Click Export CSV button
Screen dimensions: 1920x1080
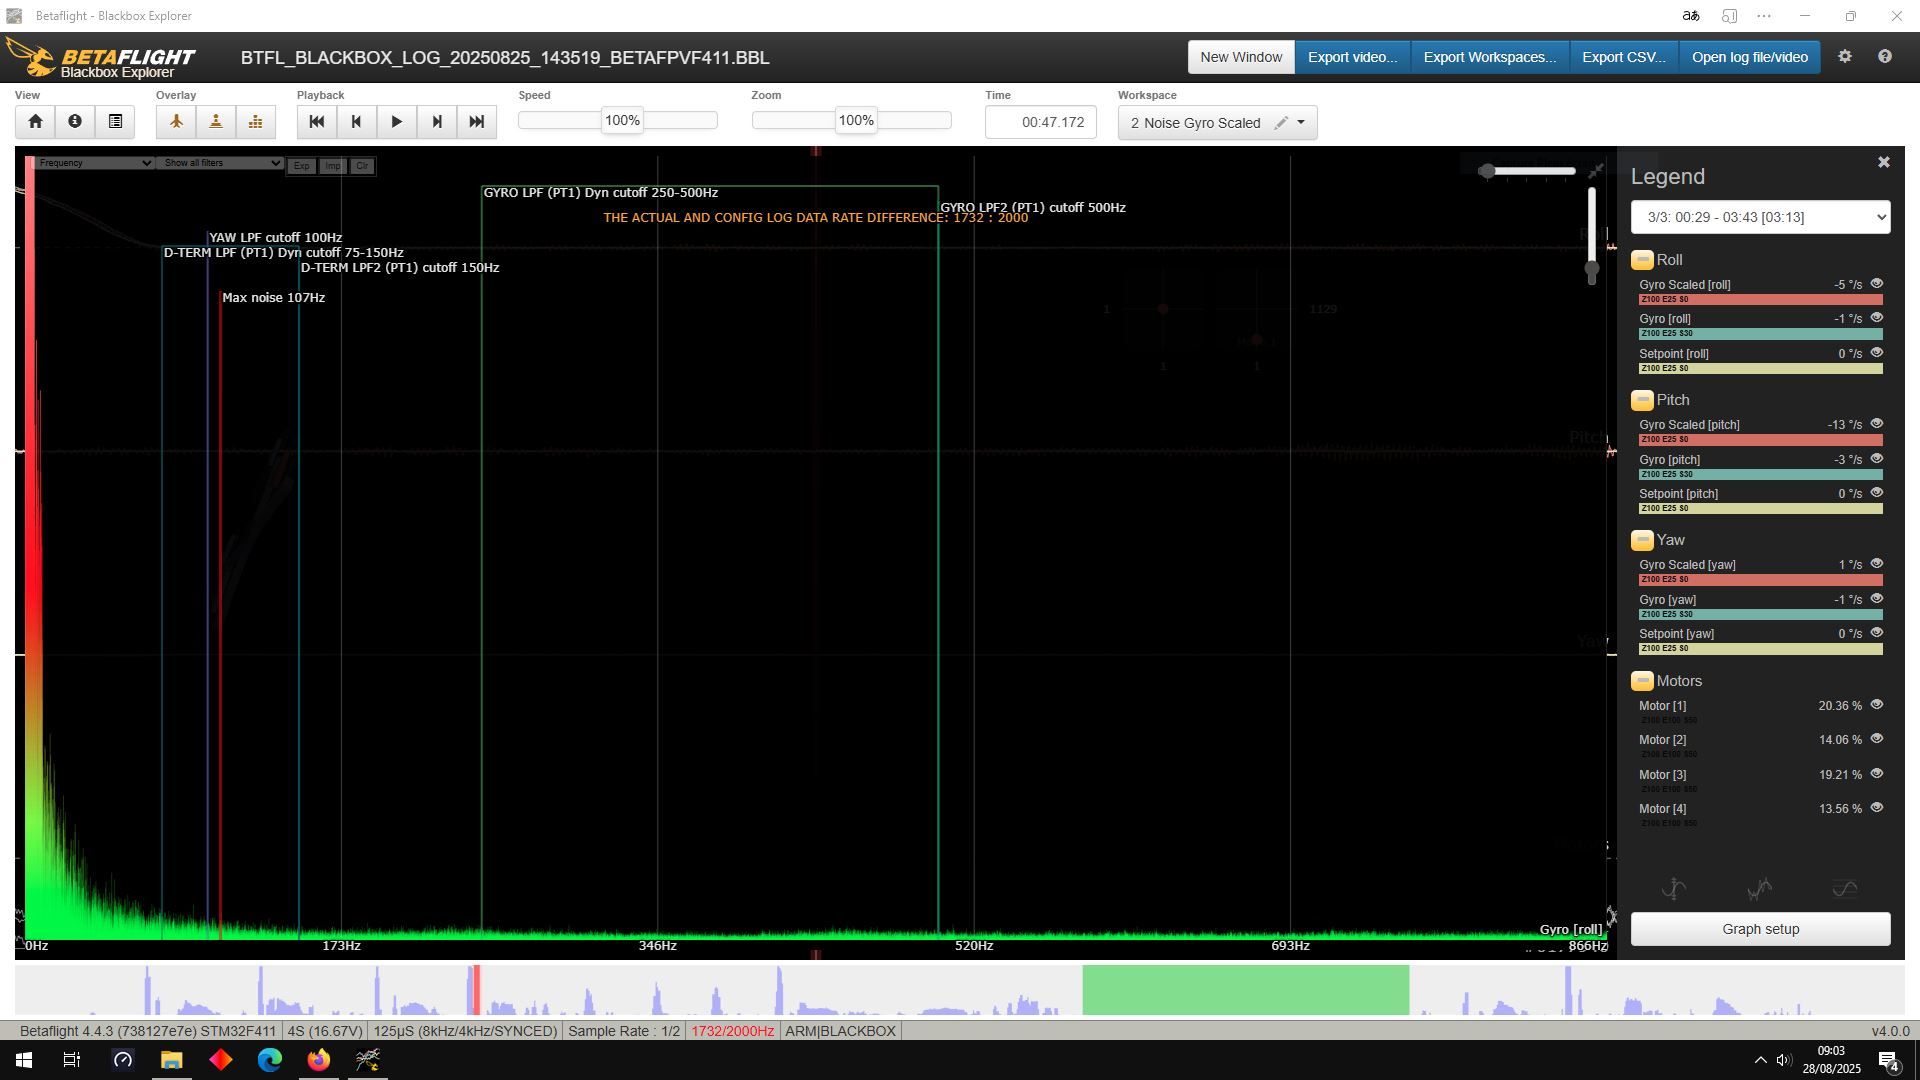click(x=1623, y=57)
